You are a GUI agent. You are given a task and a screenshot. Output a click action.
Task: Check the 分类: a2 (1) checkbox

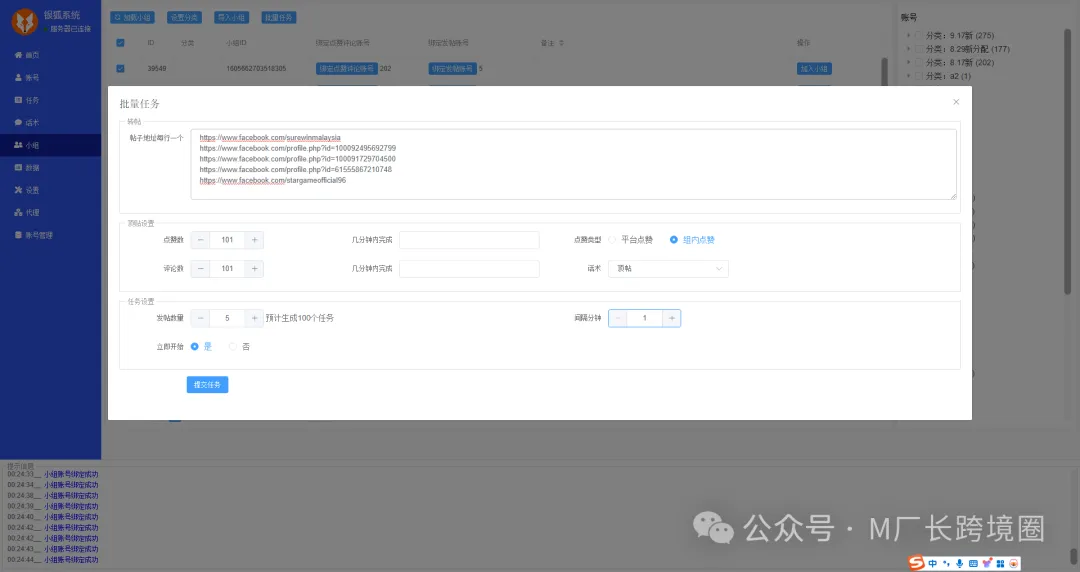point(918,76)
